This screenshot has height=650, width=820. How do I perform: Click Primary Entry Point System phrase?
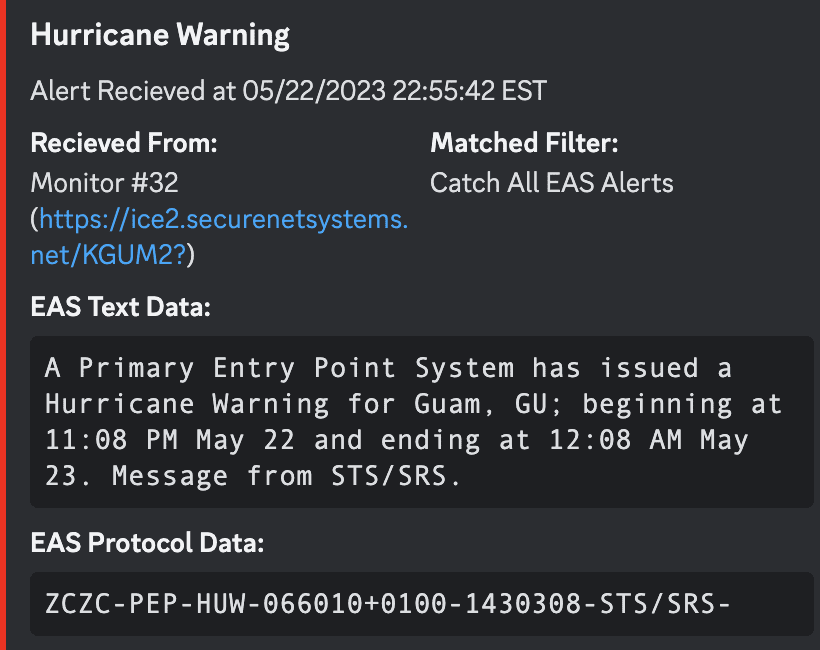(x=297, y=368)
